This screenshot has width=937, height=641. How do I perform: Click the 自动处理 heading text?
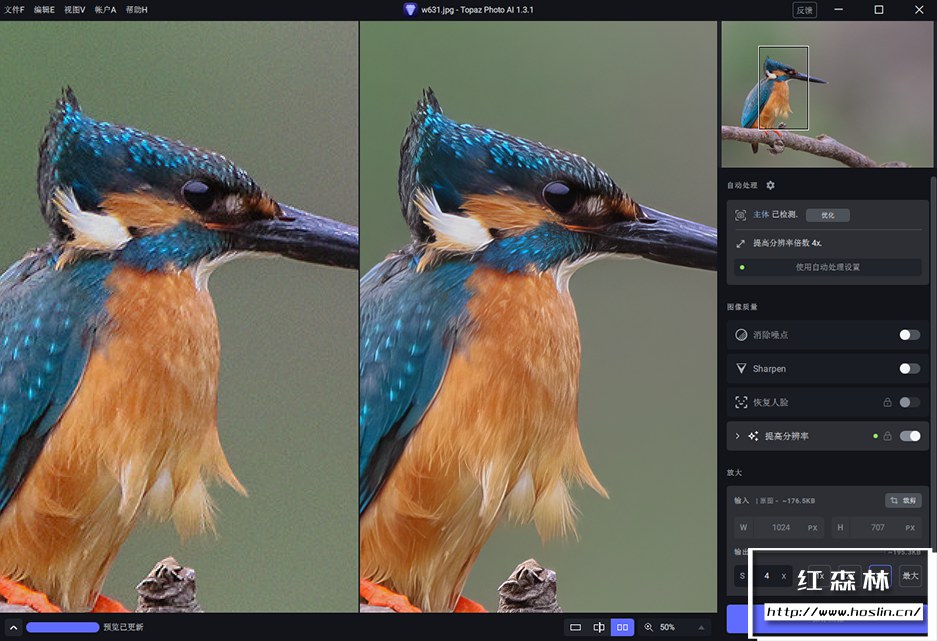(742, 185)
